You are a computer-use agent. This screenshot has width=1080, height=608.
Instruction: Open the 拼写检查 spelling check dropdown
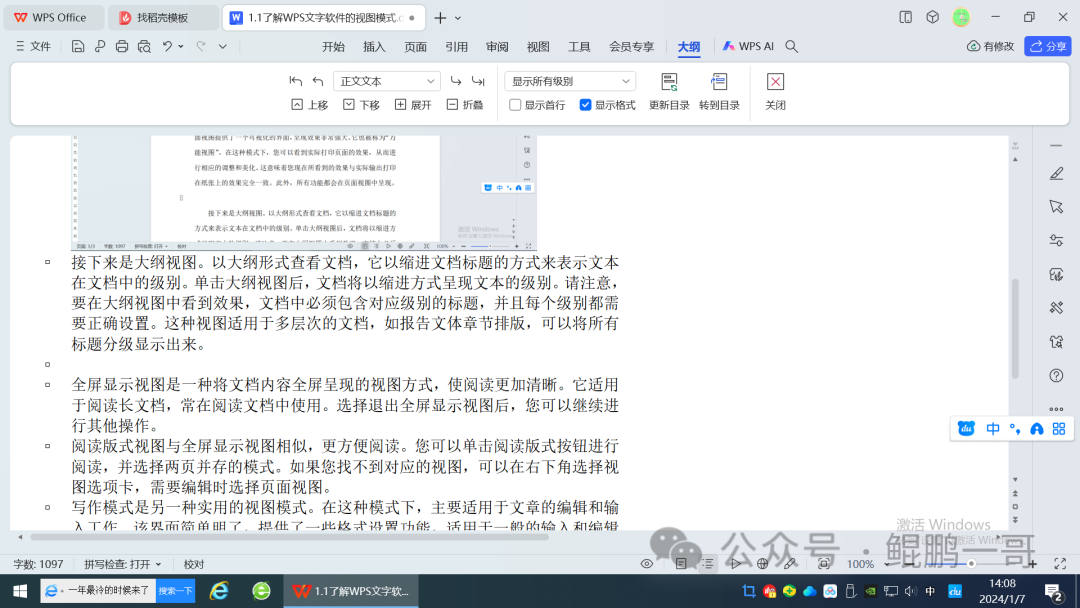coord(123,564)
